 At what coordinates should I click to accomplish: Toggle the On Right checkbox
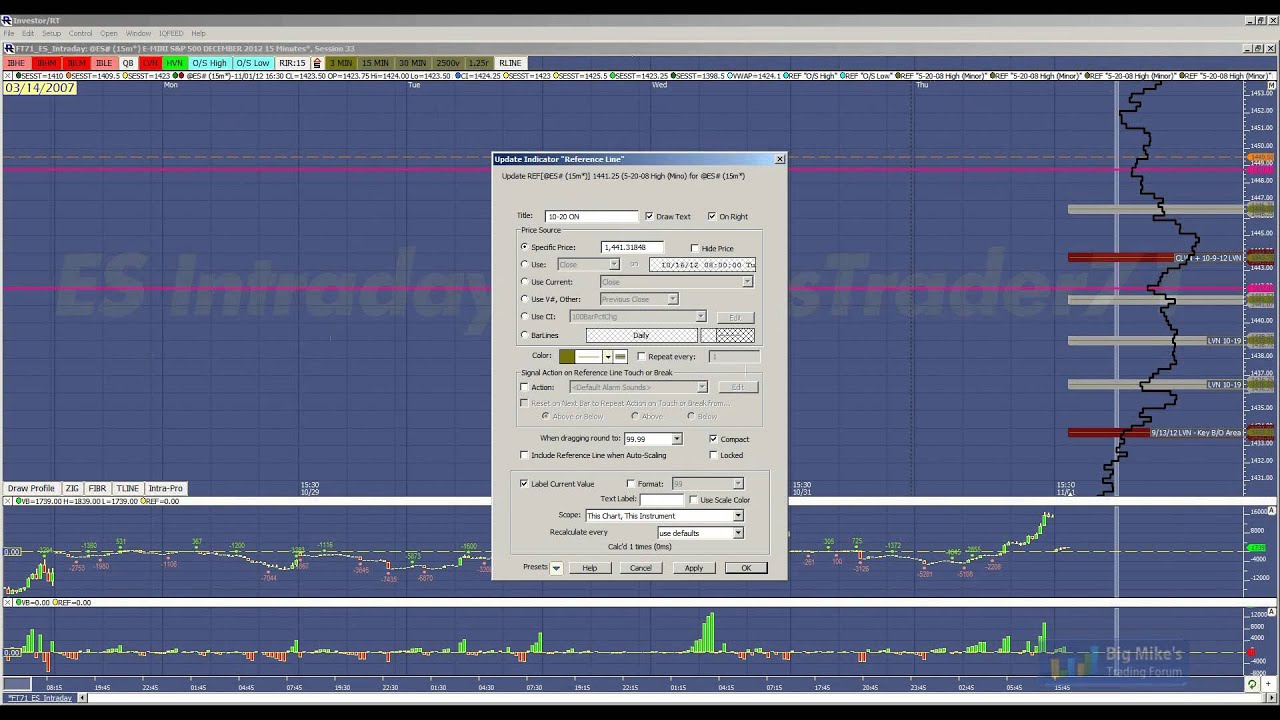[712, 216]
